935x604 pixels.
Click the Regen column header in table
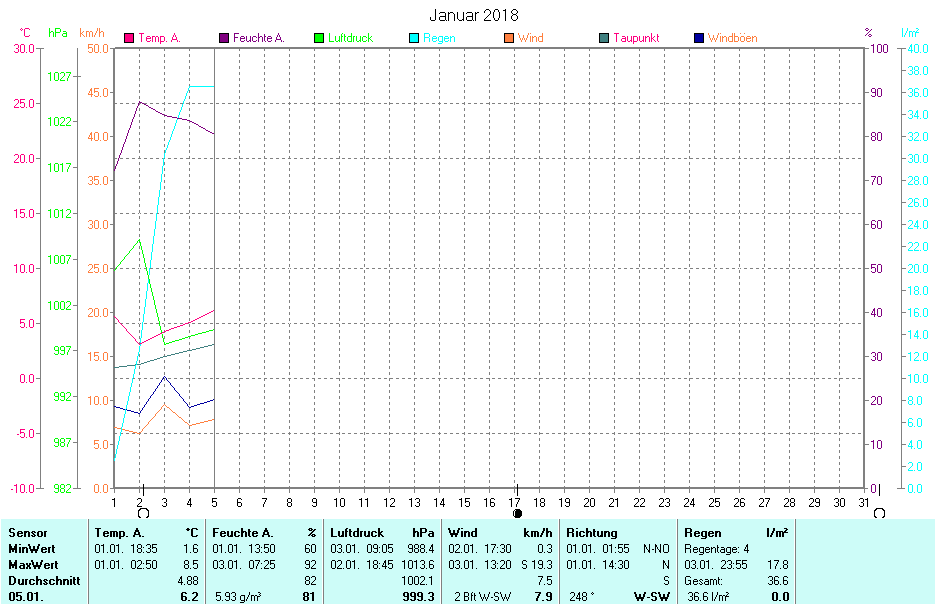pyautogui.click(x=703, y=533)
